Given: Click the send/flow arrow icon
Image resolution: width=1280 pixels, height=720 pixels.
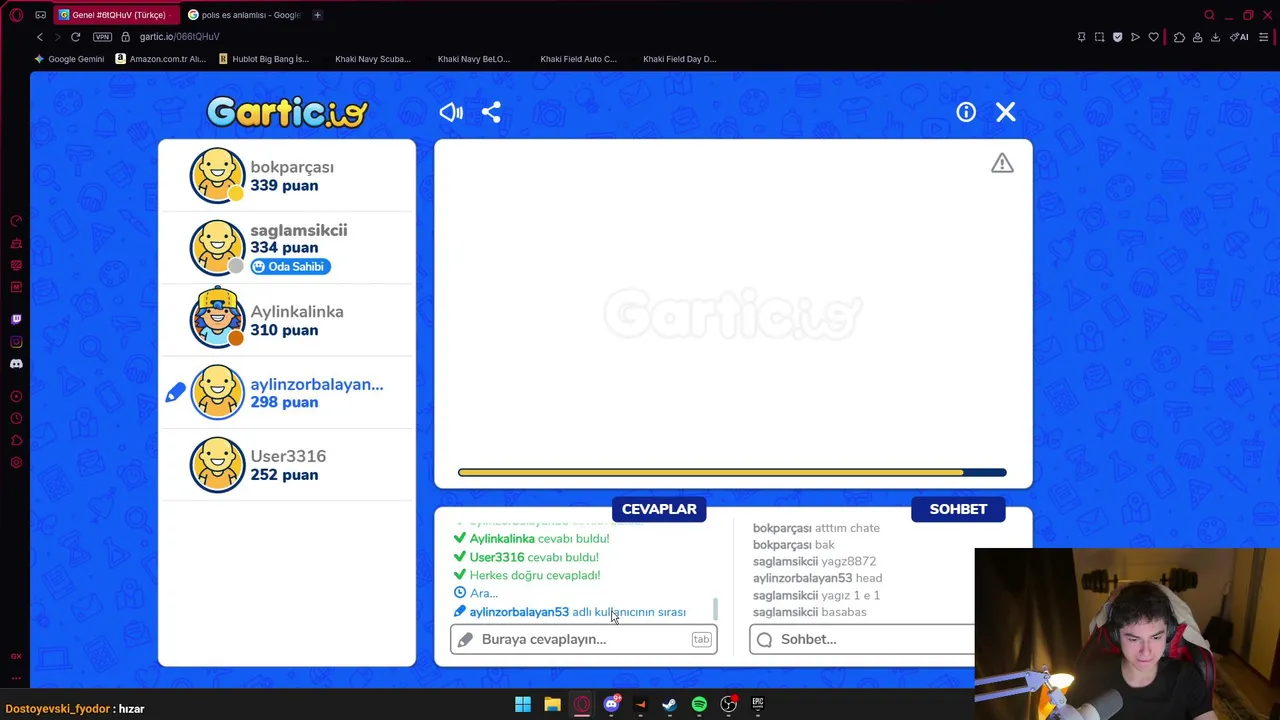Looking at the screenshot, I should click(1135, 37).
